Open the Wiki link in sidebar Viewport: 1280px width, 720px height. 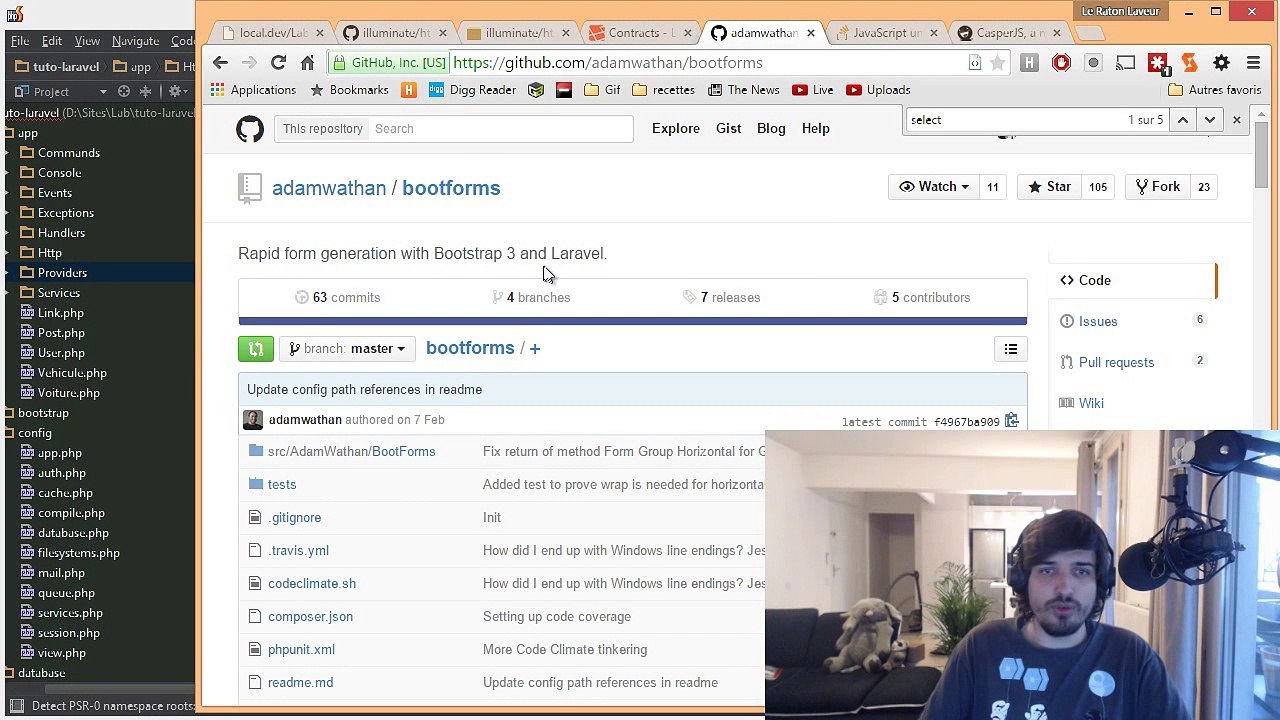coord(1091,403)
